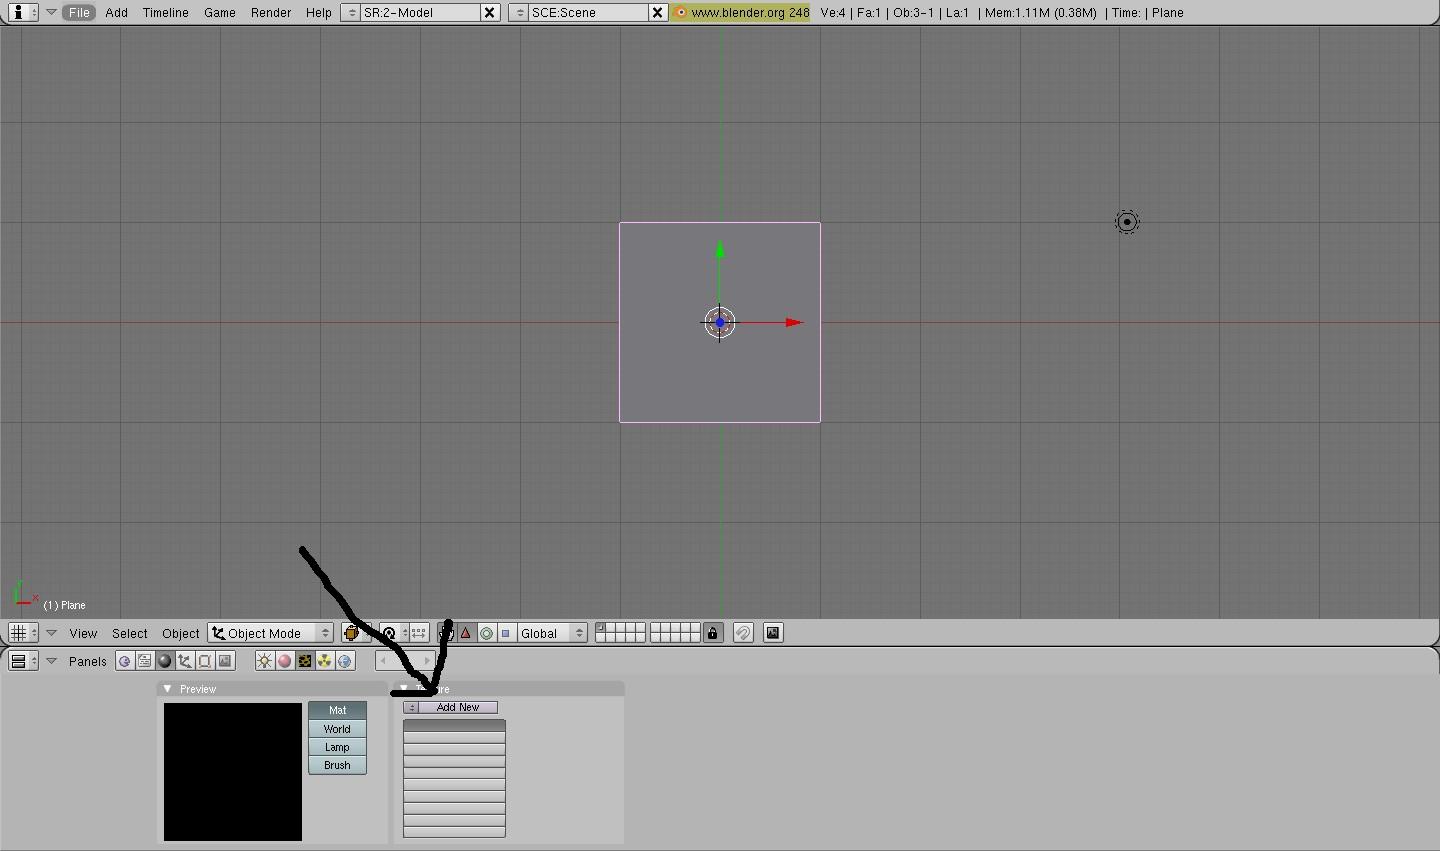Select Lamp texture source button
This screenshot has height=851, width=1440.
(x=337, y=747)
